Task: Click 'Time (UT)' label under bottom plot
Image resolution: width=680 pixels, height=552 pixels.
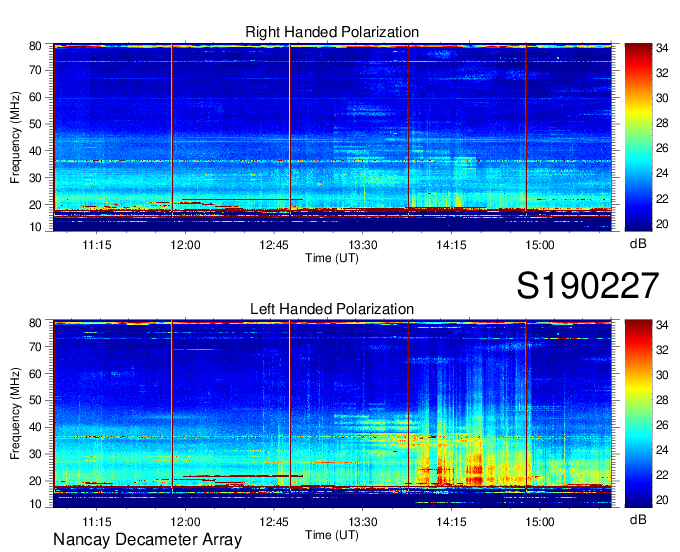Action: (x=332, y=535)
